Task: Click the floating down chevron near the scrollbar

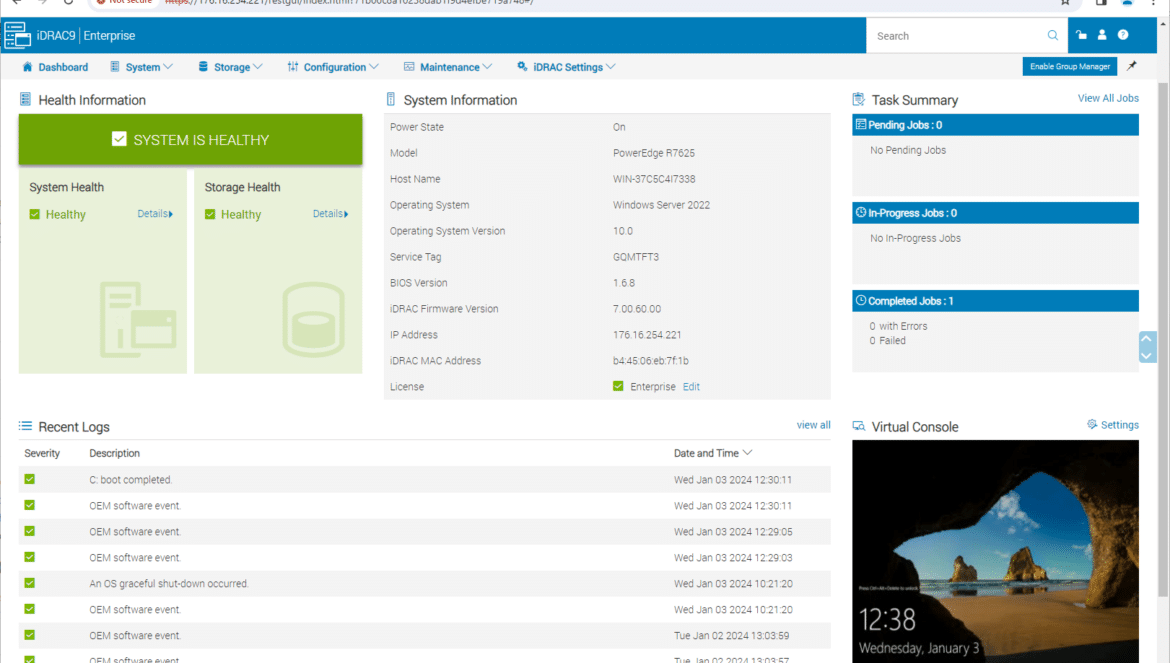Action: click(1148, 356)
